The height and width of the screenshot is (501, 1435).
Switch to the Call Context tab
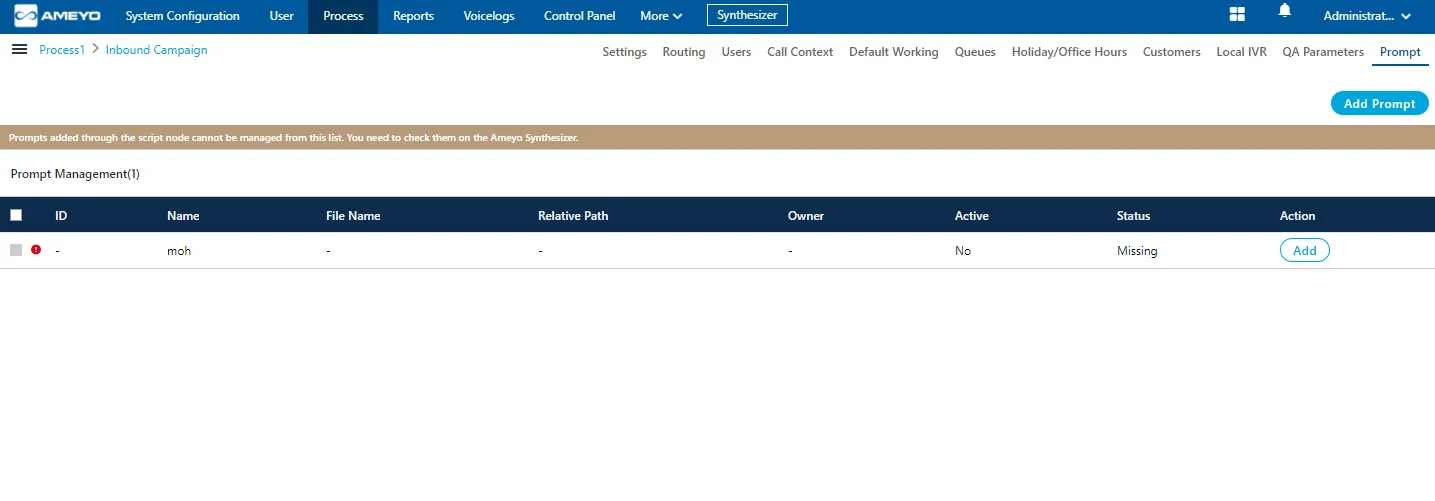(800, 52)
